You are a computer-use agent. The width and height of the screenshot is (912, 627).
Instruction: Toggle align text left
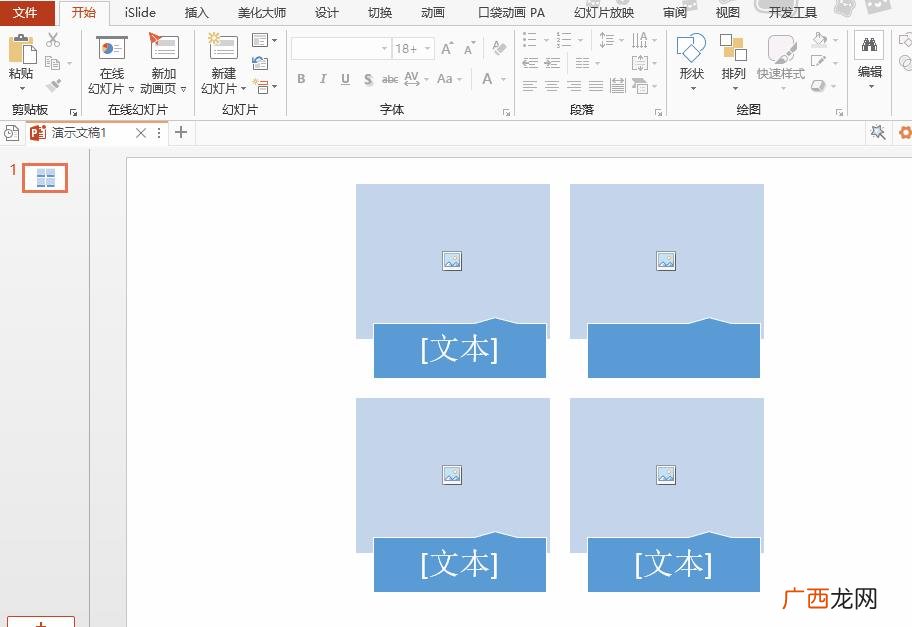529,86
